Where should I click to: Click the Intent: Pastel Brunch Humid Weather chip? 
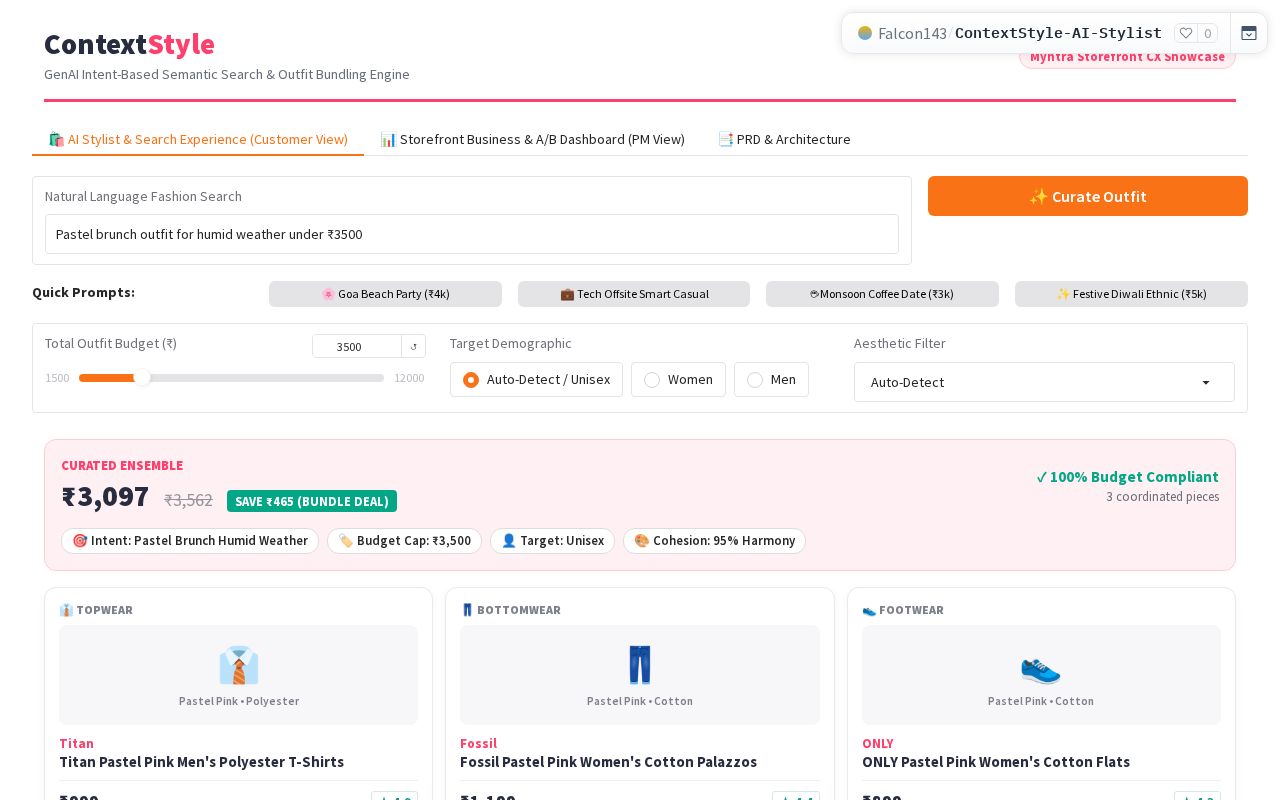[190, 541]
